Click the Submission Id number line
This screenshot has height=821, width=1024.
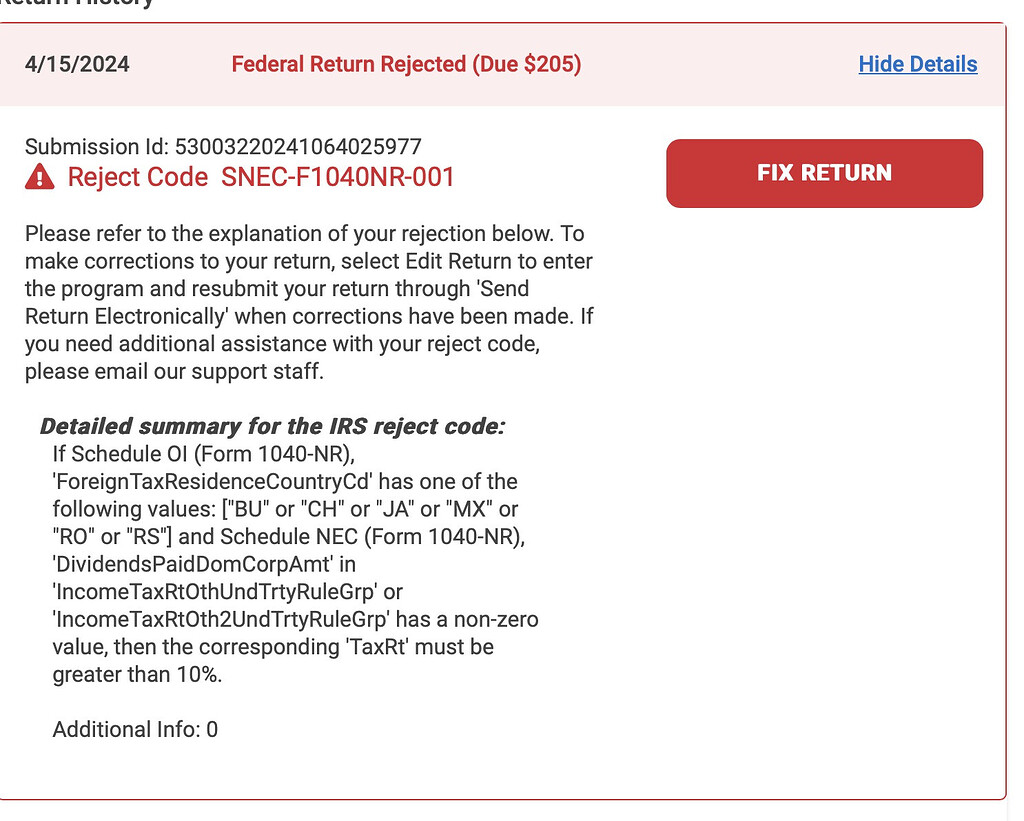click(x=223, y=147)
